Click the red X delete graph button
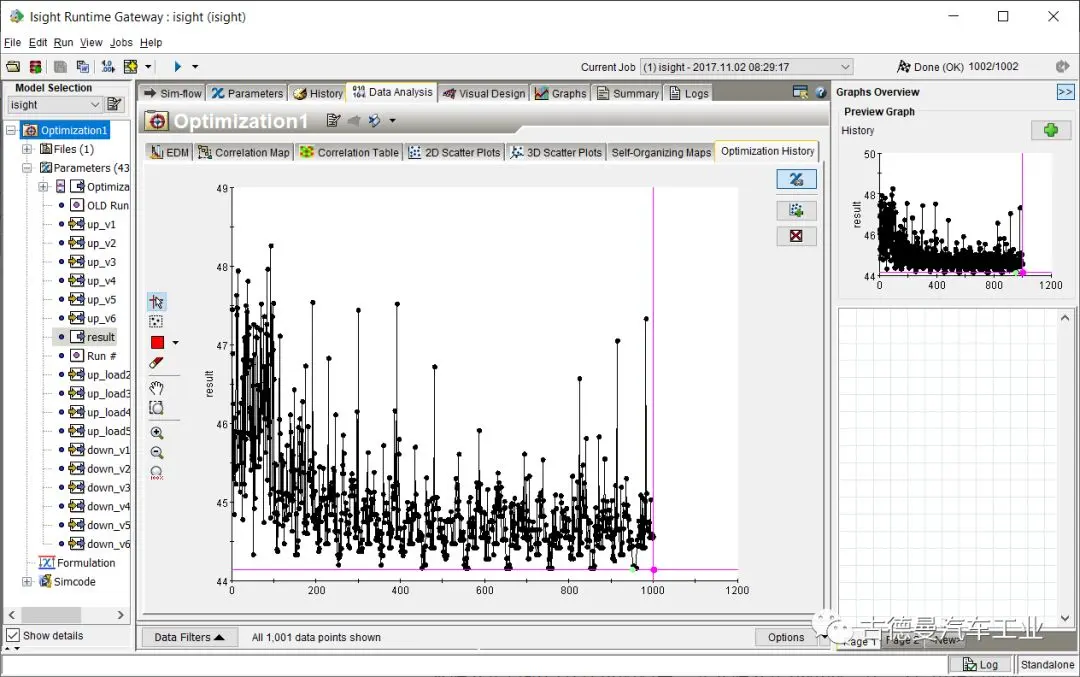The height and width of the screenshot is (677, 1080). tap(796, 236)
